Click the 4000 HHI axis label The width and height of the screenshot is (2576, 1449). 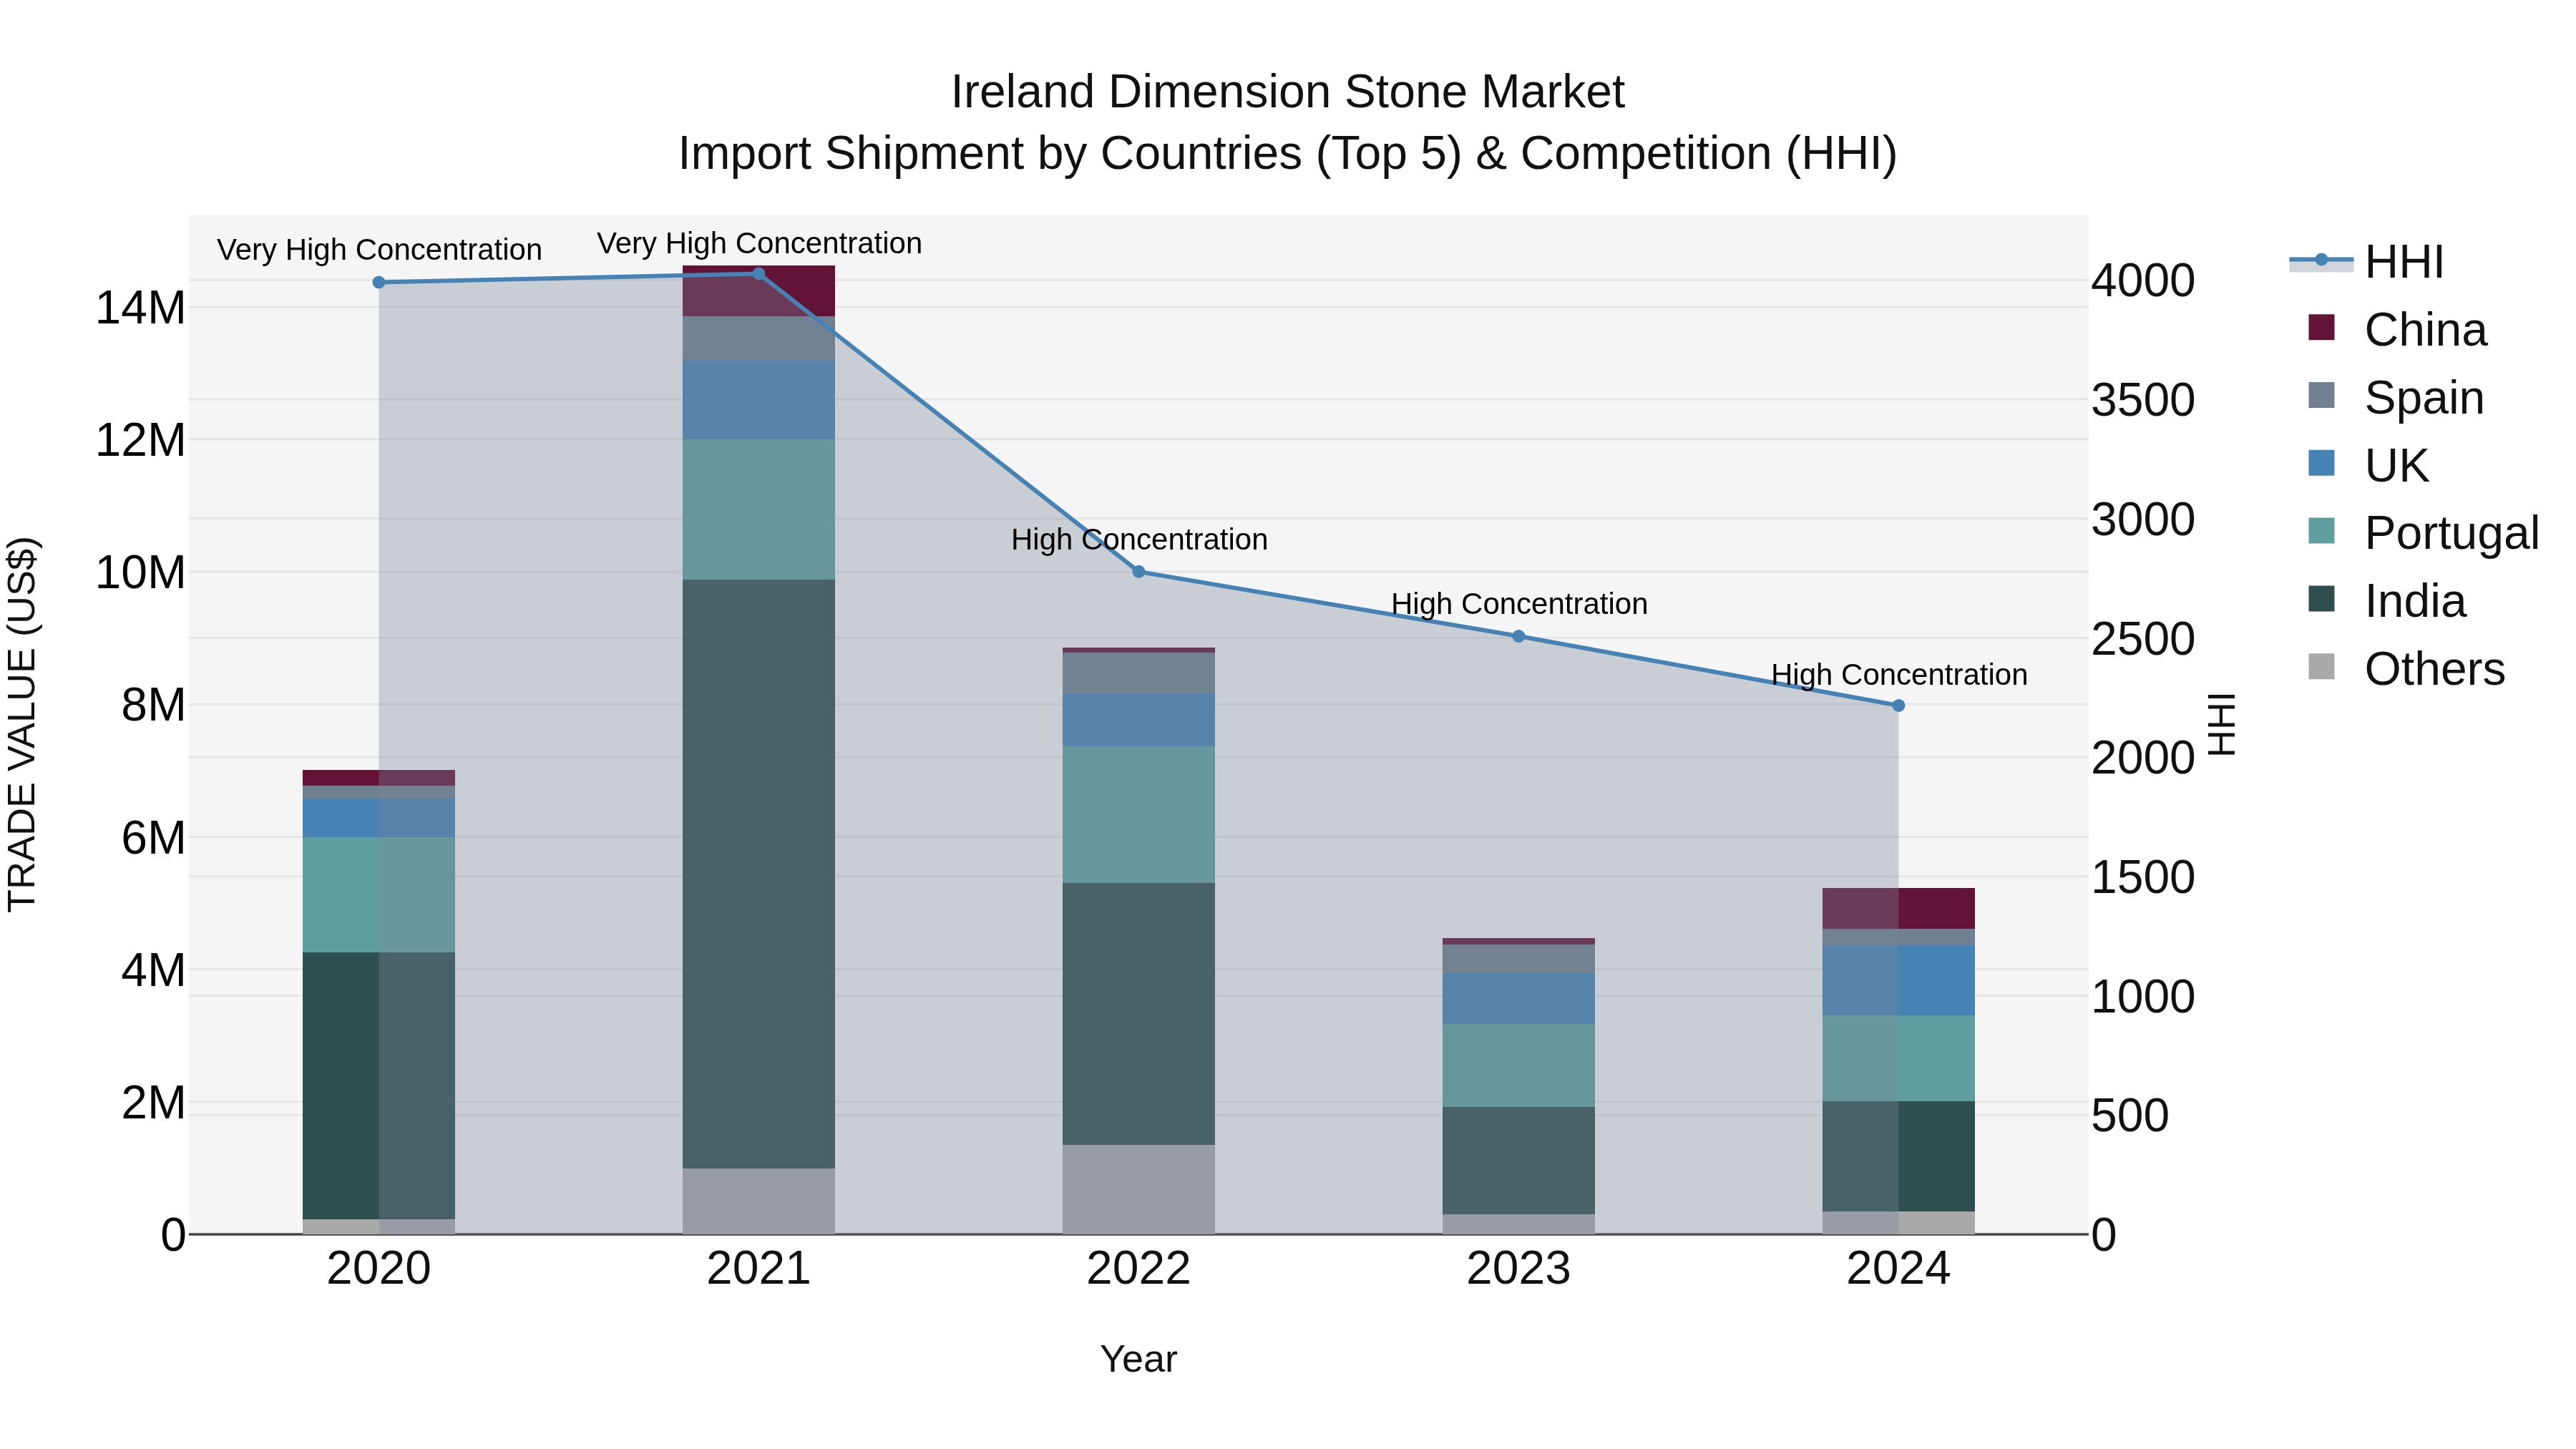2143,281
